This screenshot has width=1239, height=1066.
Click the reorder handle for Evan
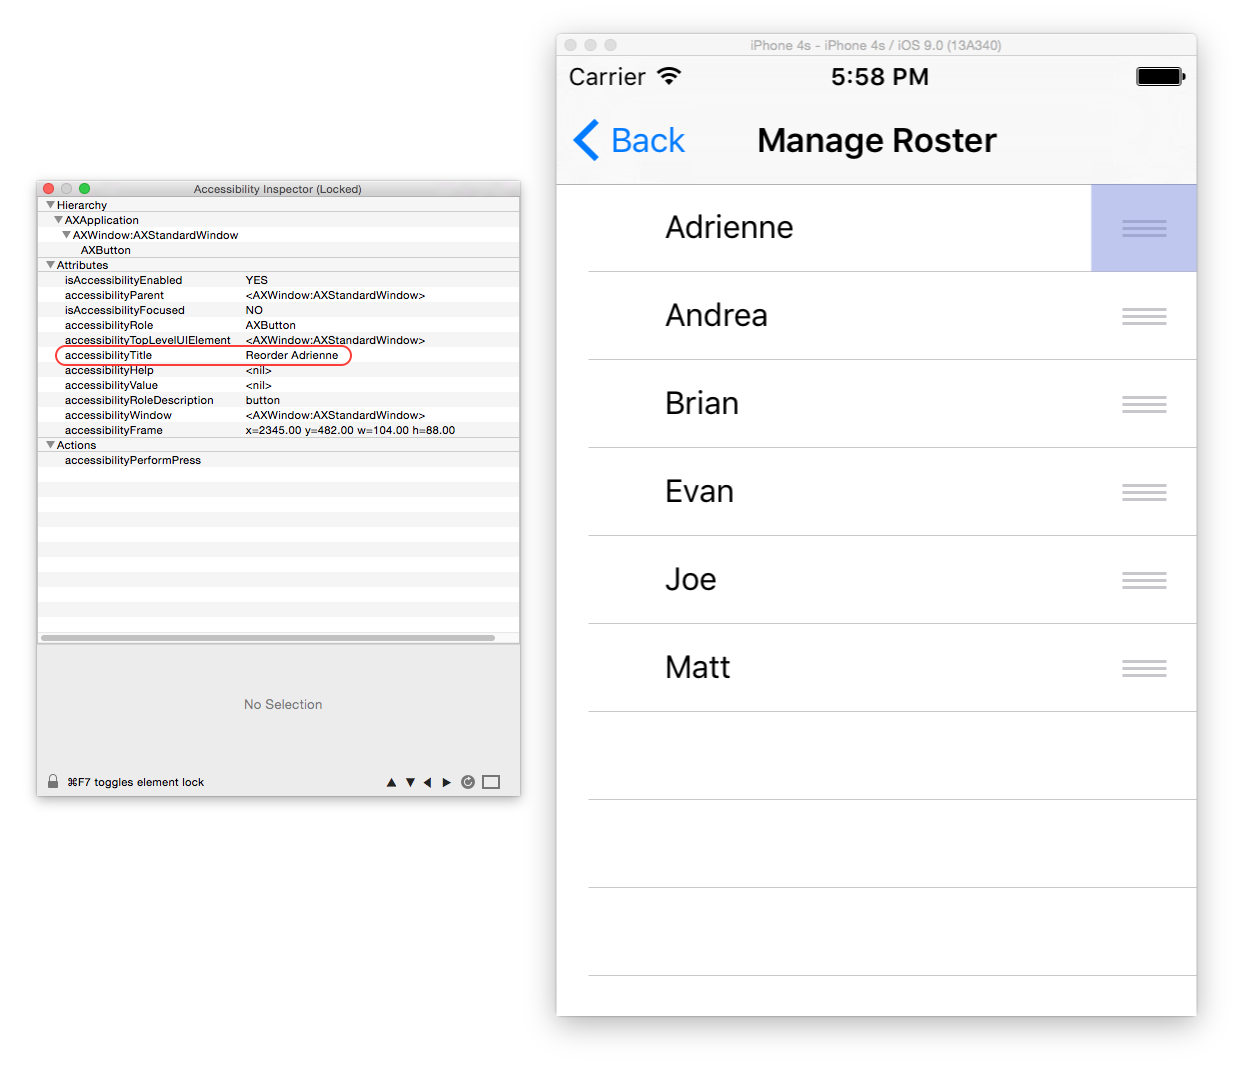click(x=1144, y=492)
